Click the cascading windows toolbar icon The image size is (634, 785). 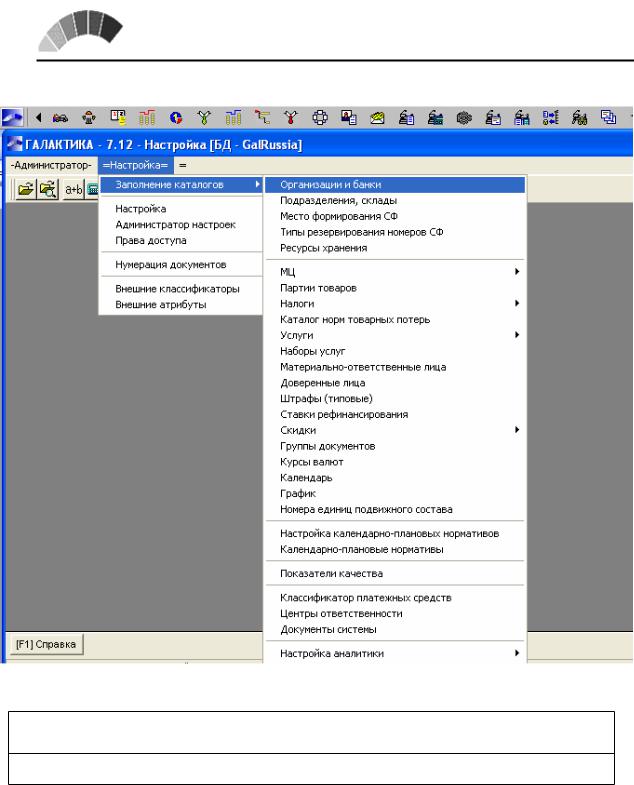pos(608,118)
